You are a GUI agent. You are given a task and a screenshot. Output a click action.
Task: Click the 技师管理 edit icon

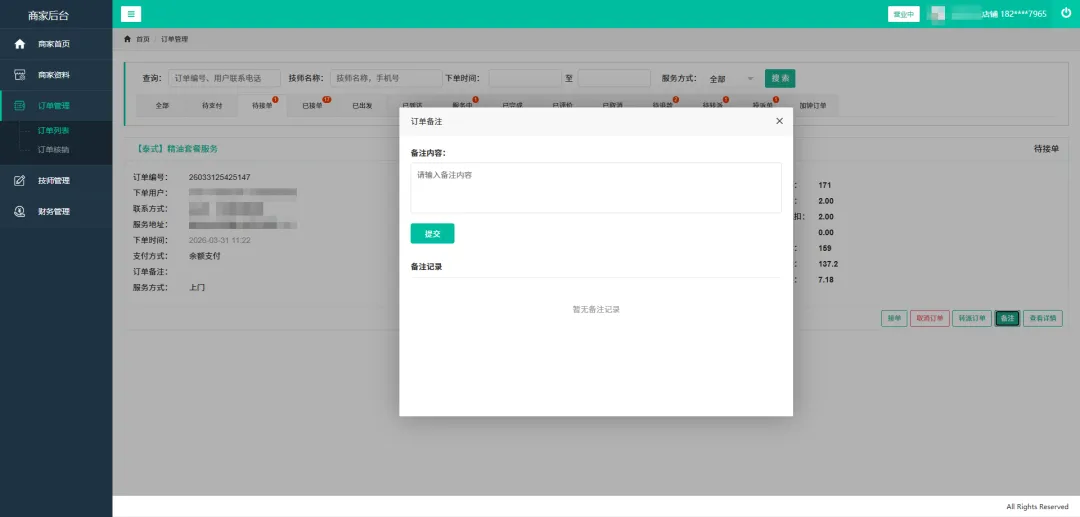pyautogui.click(x=19, y=181)
